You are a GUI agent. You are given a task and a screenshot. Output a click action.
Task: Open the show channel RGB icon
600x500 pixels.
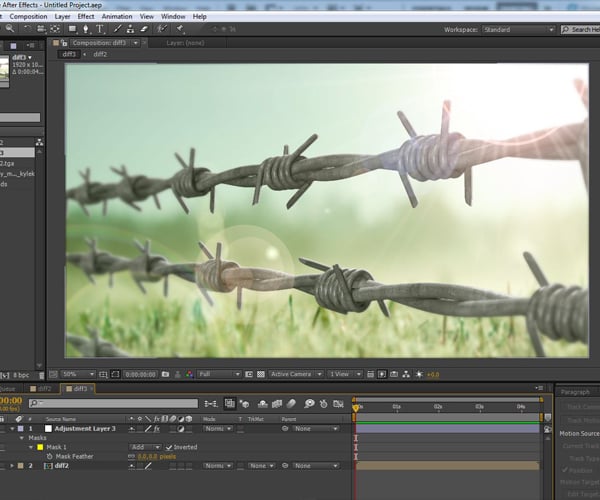pos(189,374)
